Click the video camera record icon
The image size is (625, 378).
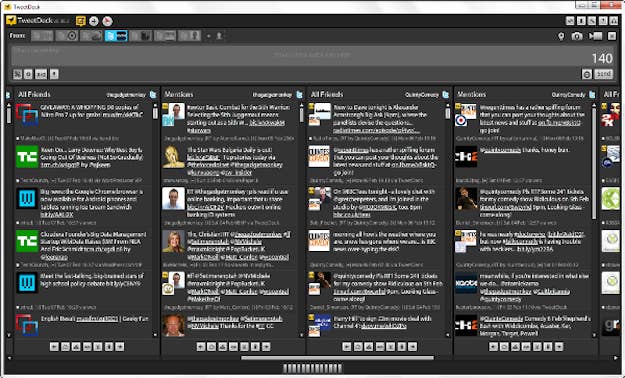596,36
